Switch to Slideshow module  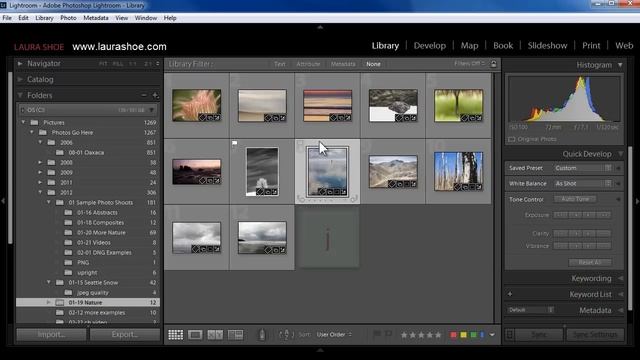(547, 46)
